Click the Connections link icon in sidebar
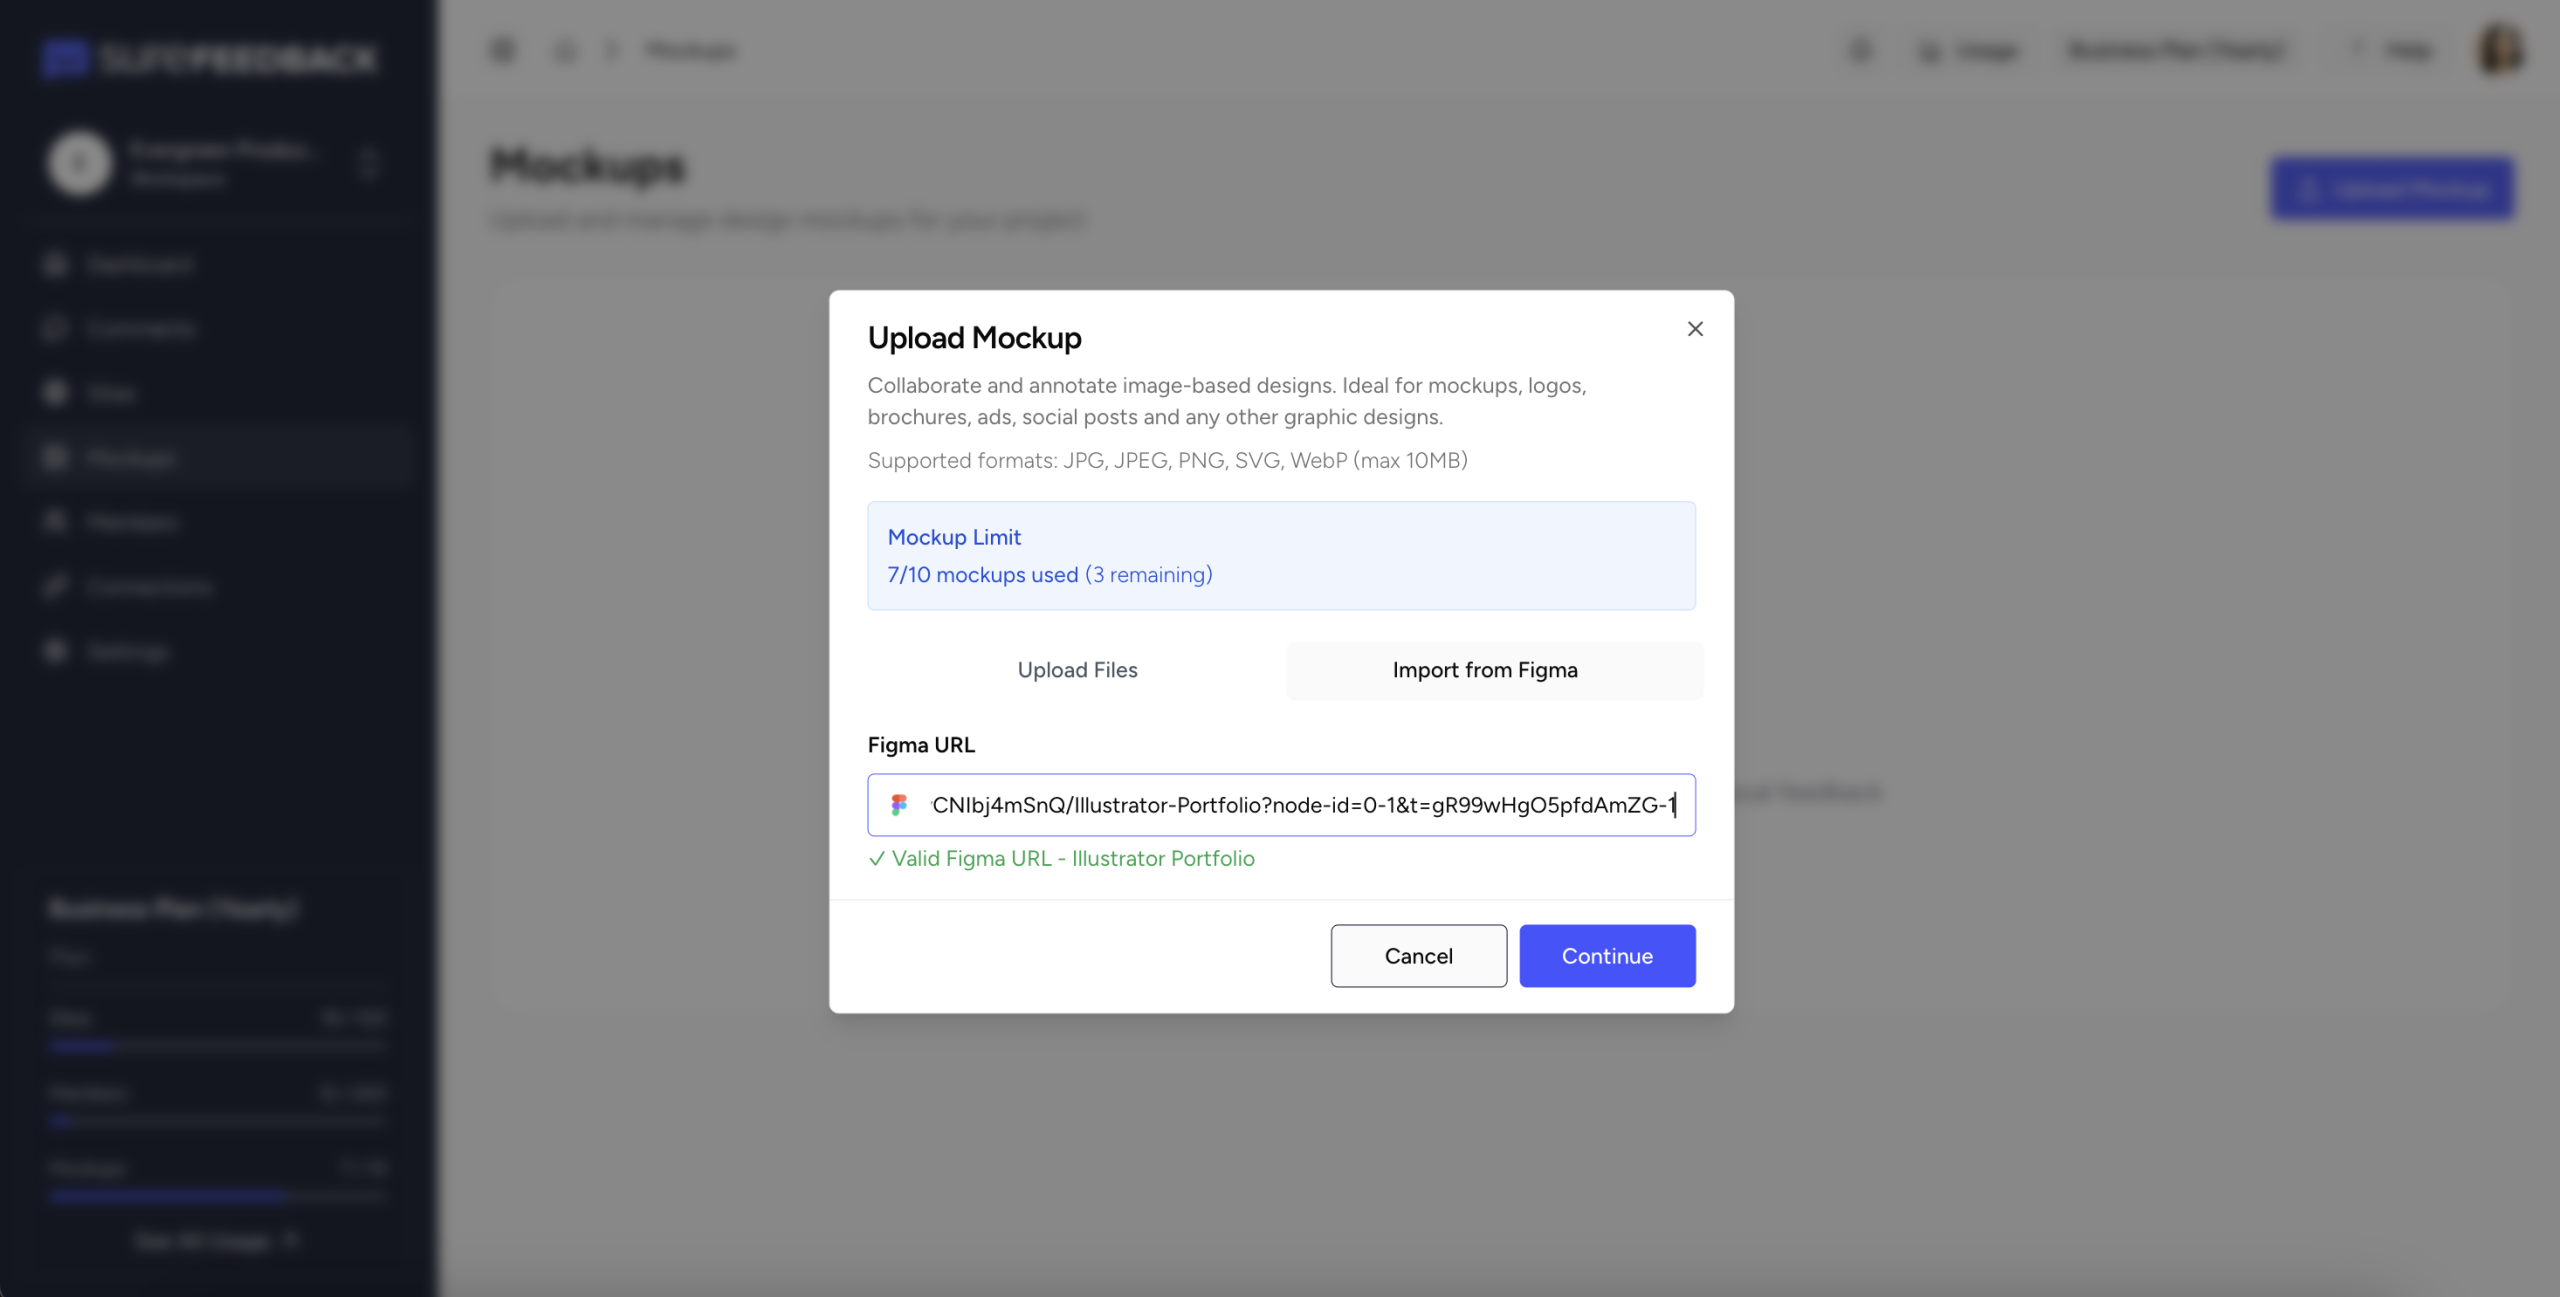 (56, 587)
